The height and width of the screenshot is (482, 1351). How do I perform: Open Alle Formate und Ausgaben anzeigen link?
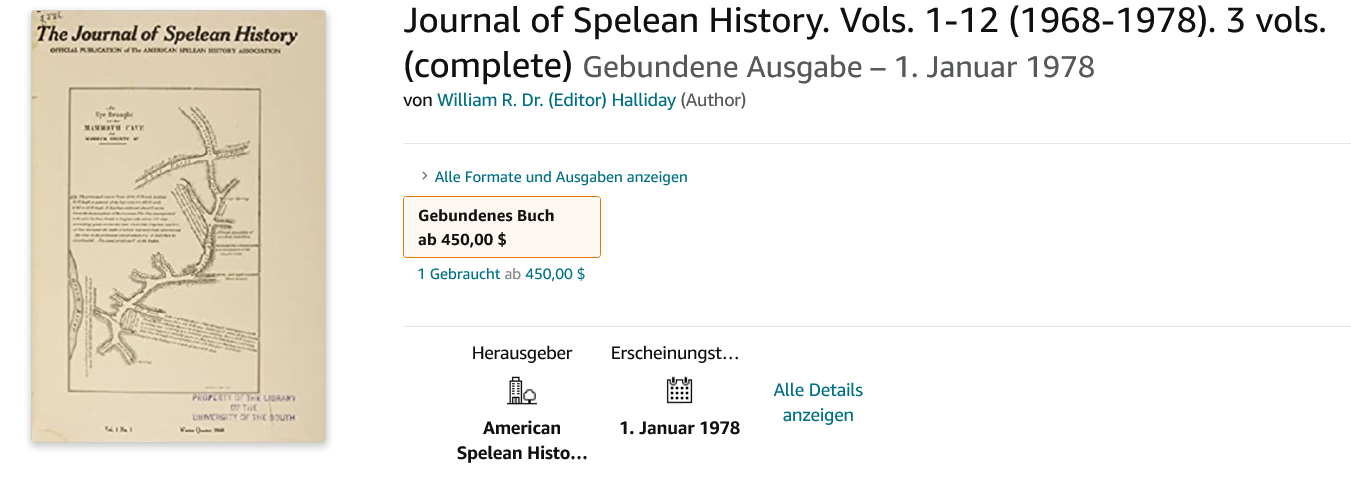561,176
